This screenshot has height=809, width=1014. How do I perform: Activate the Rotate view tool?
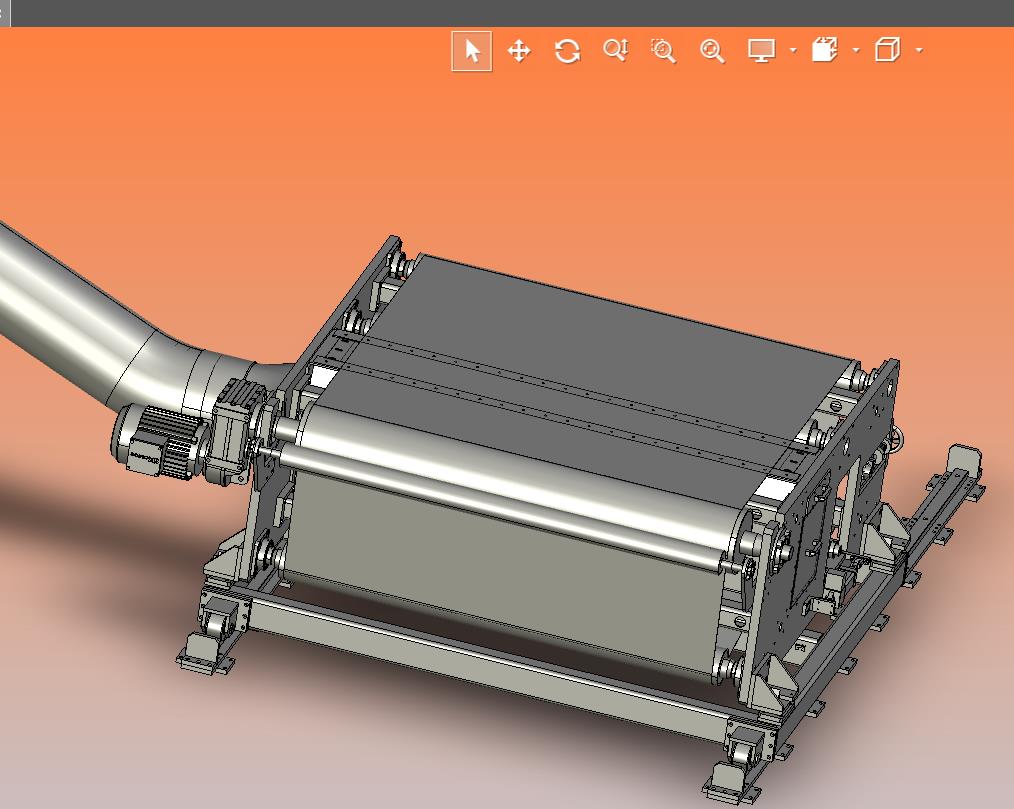pos(567,50)
